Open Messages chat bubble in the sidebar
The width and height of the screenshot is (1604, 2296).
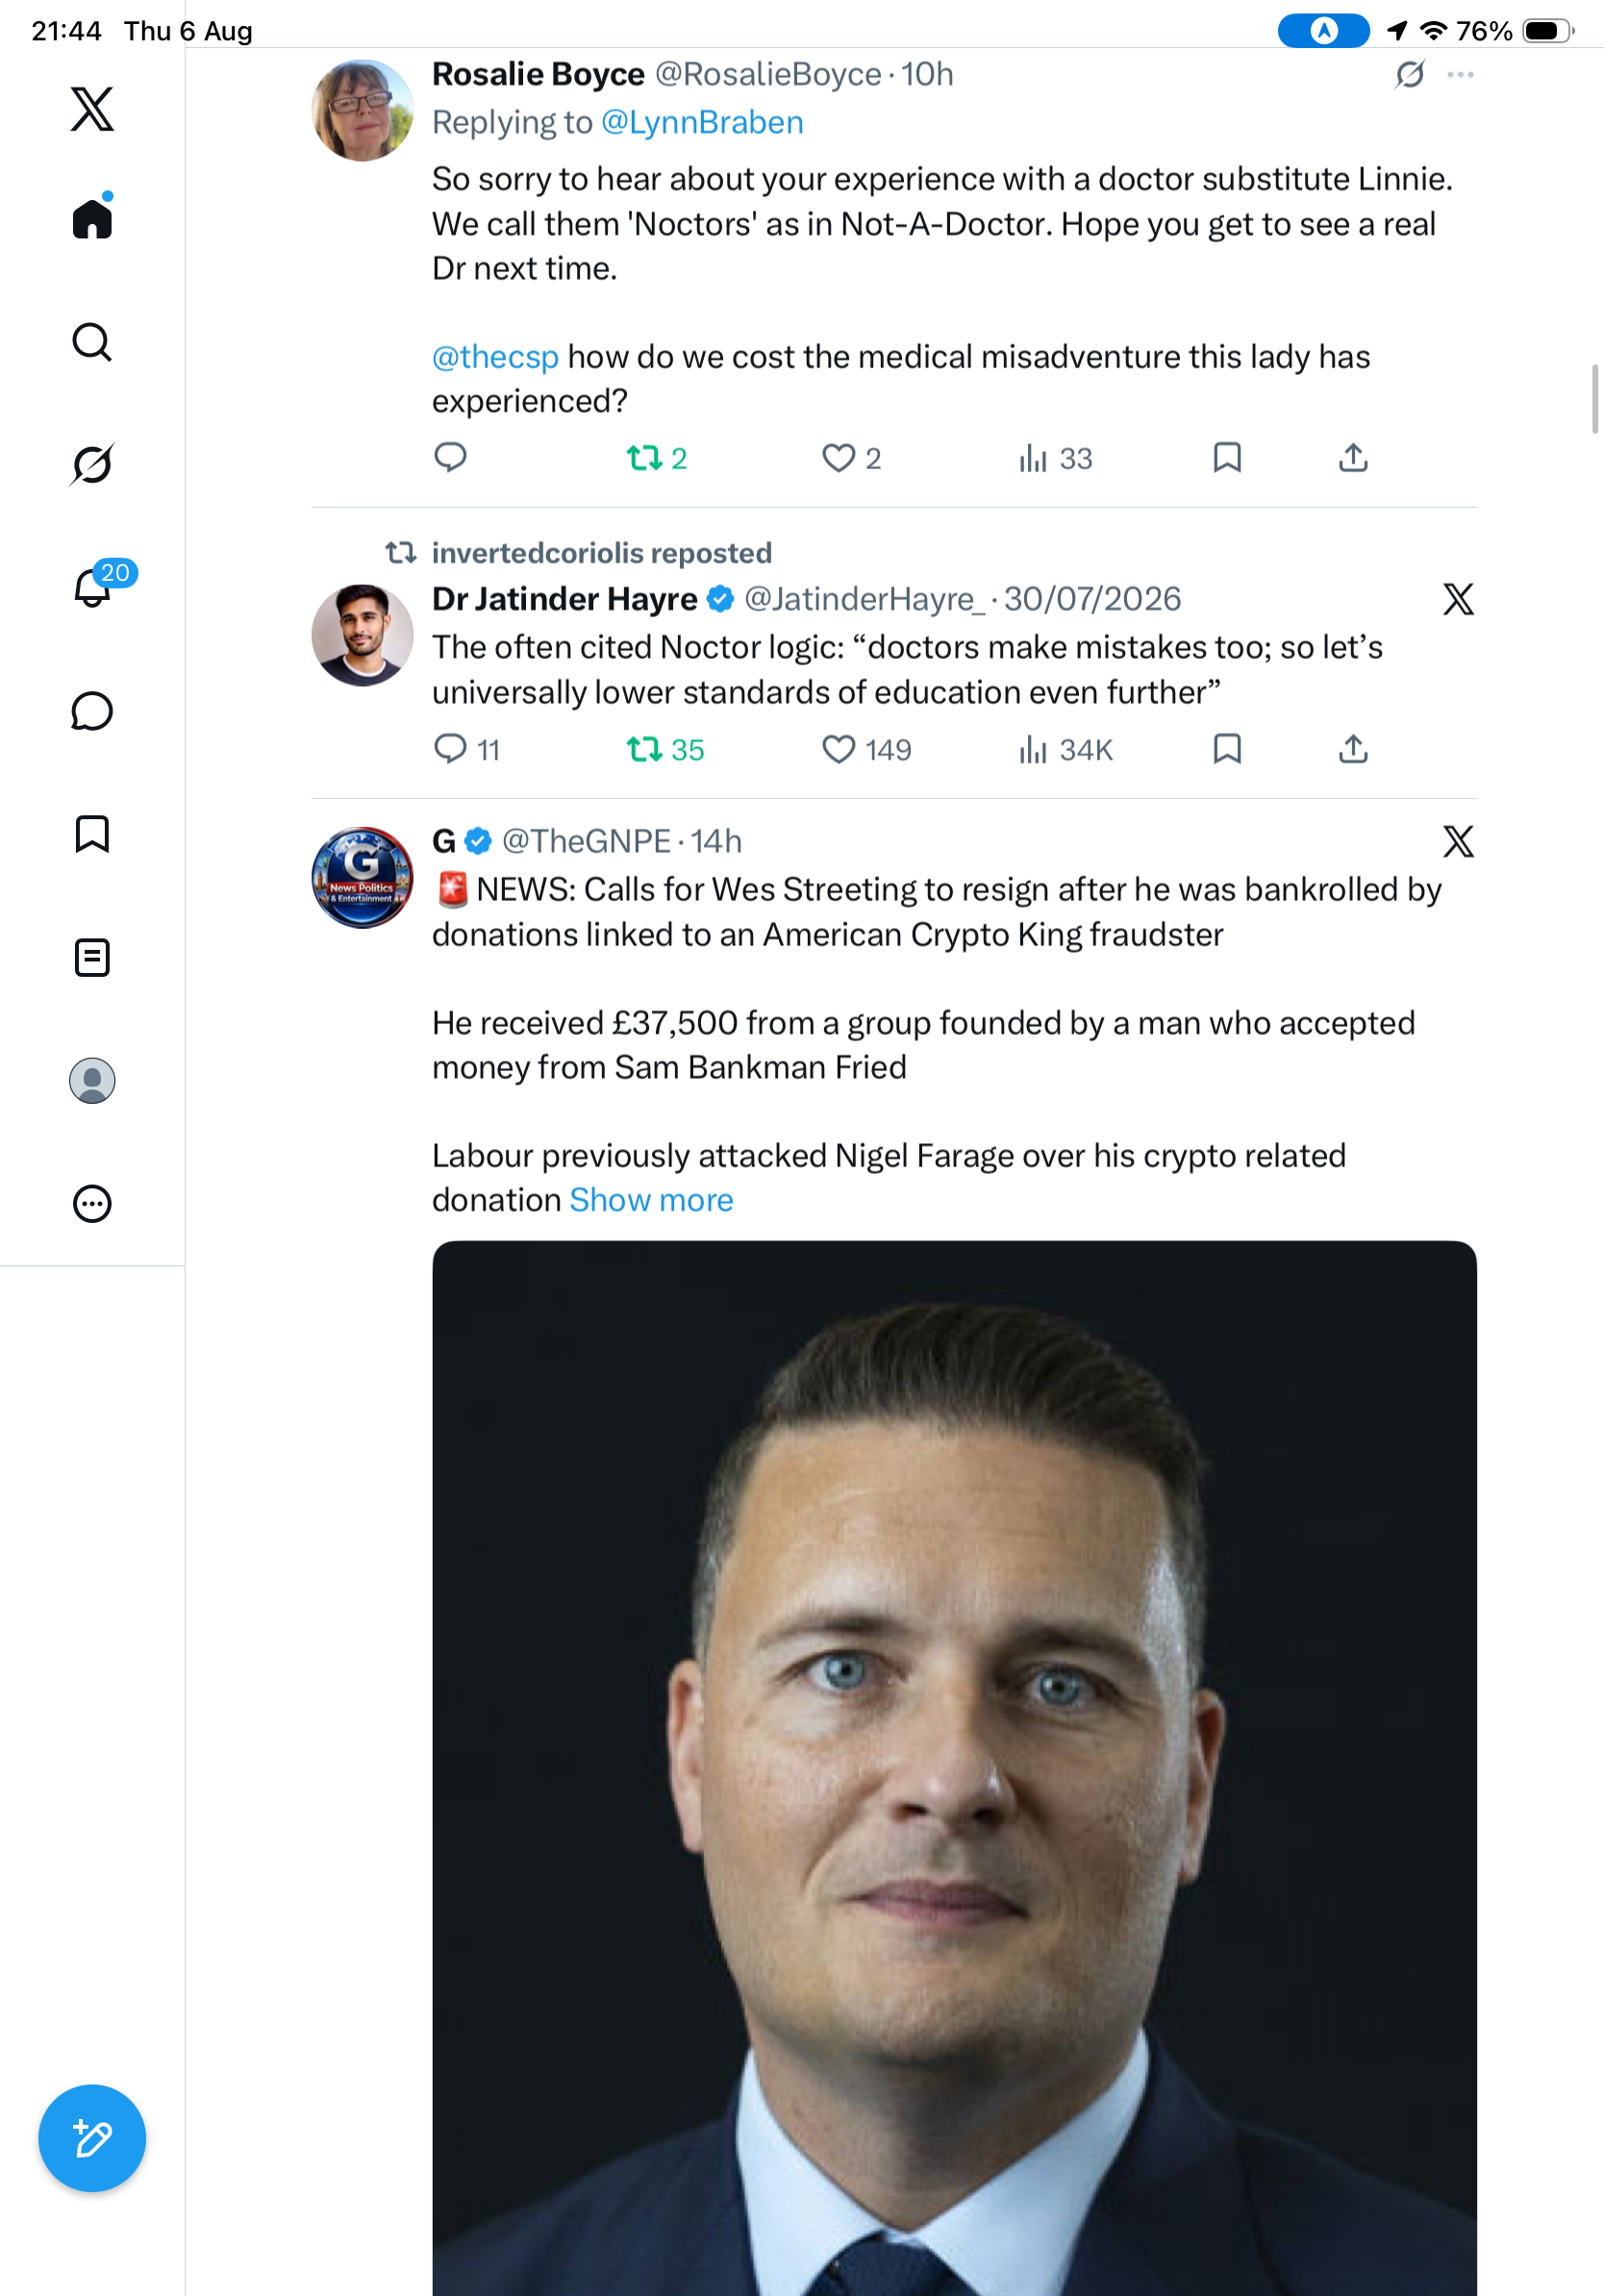click(x=92, y=711)
